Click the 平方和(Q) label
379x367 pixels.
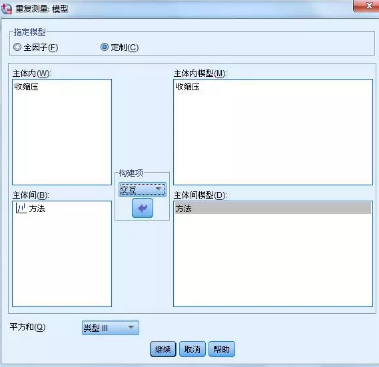pyautogui.click(x=27, y=327)
